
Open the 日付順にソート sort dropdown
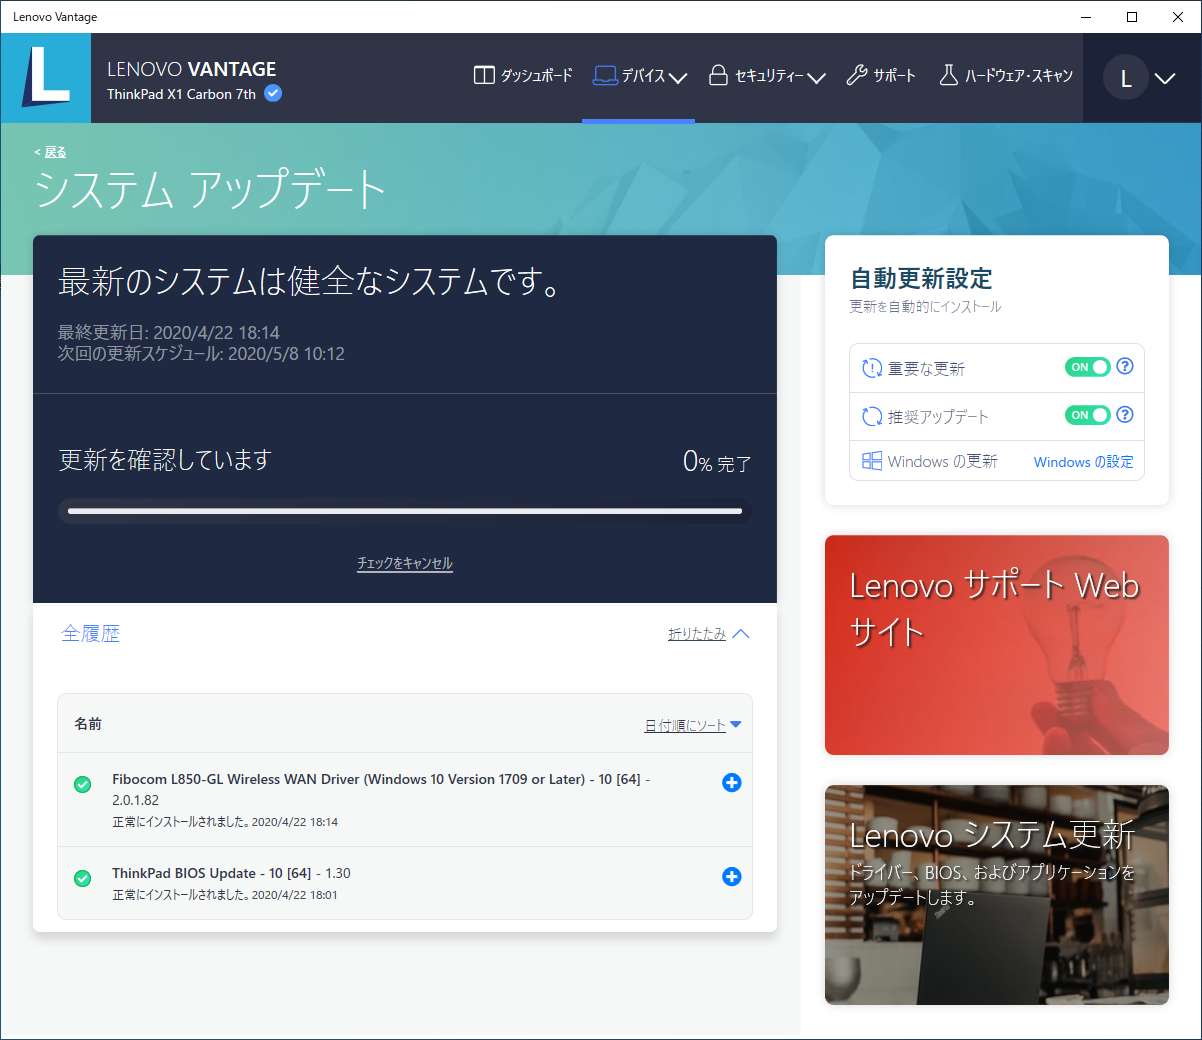[x=693, y=725]
